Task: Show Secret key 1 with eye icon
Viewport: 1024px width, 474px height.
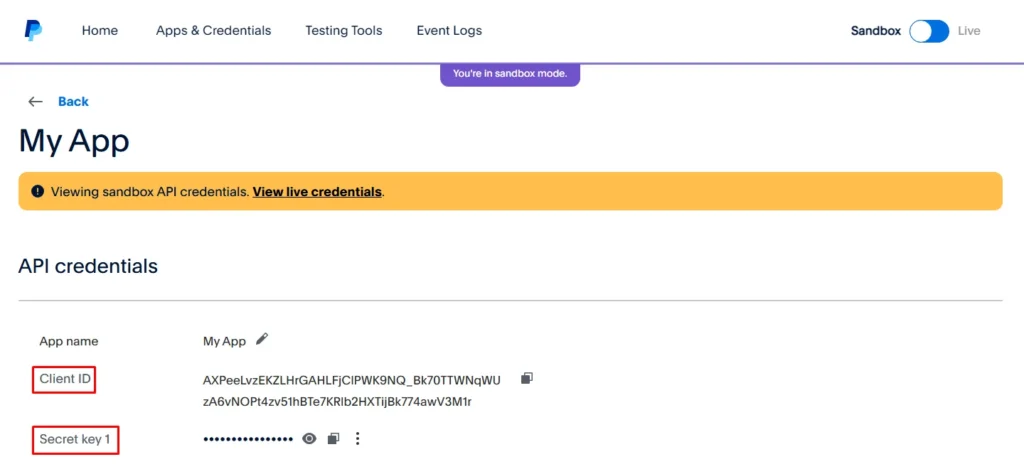Action: 310,439
